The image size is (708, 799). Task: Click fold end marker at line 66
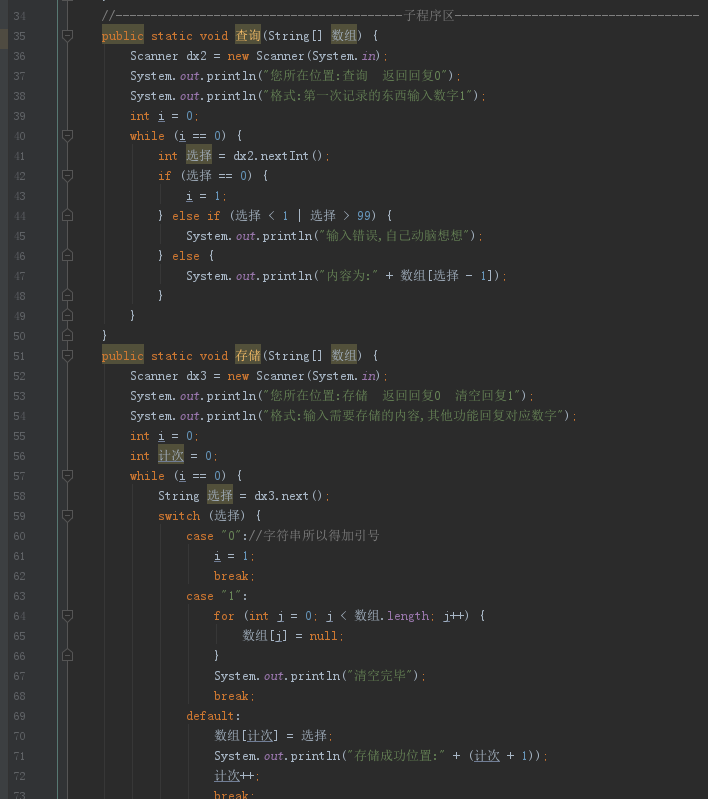coord(67,656)
